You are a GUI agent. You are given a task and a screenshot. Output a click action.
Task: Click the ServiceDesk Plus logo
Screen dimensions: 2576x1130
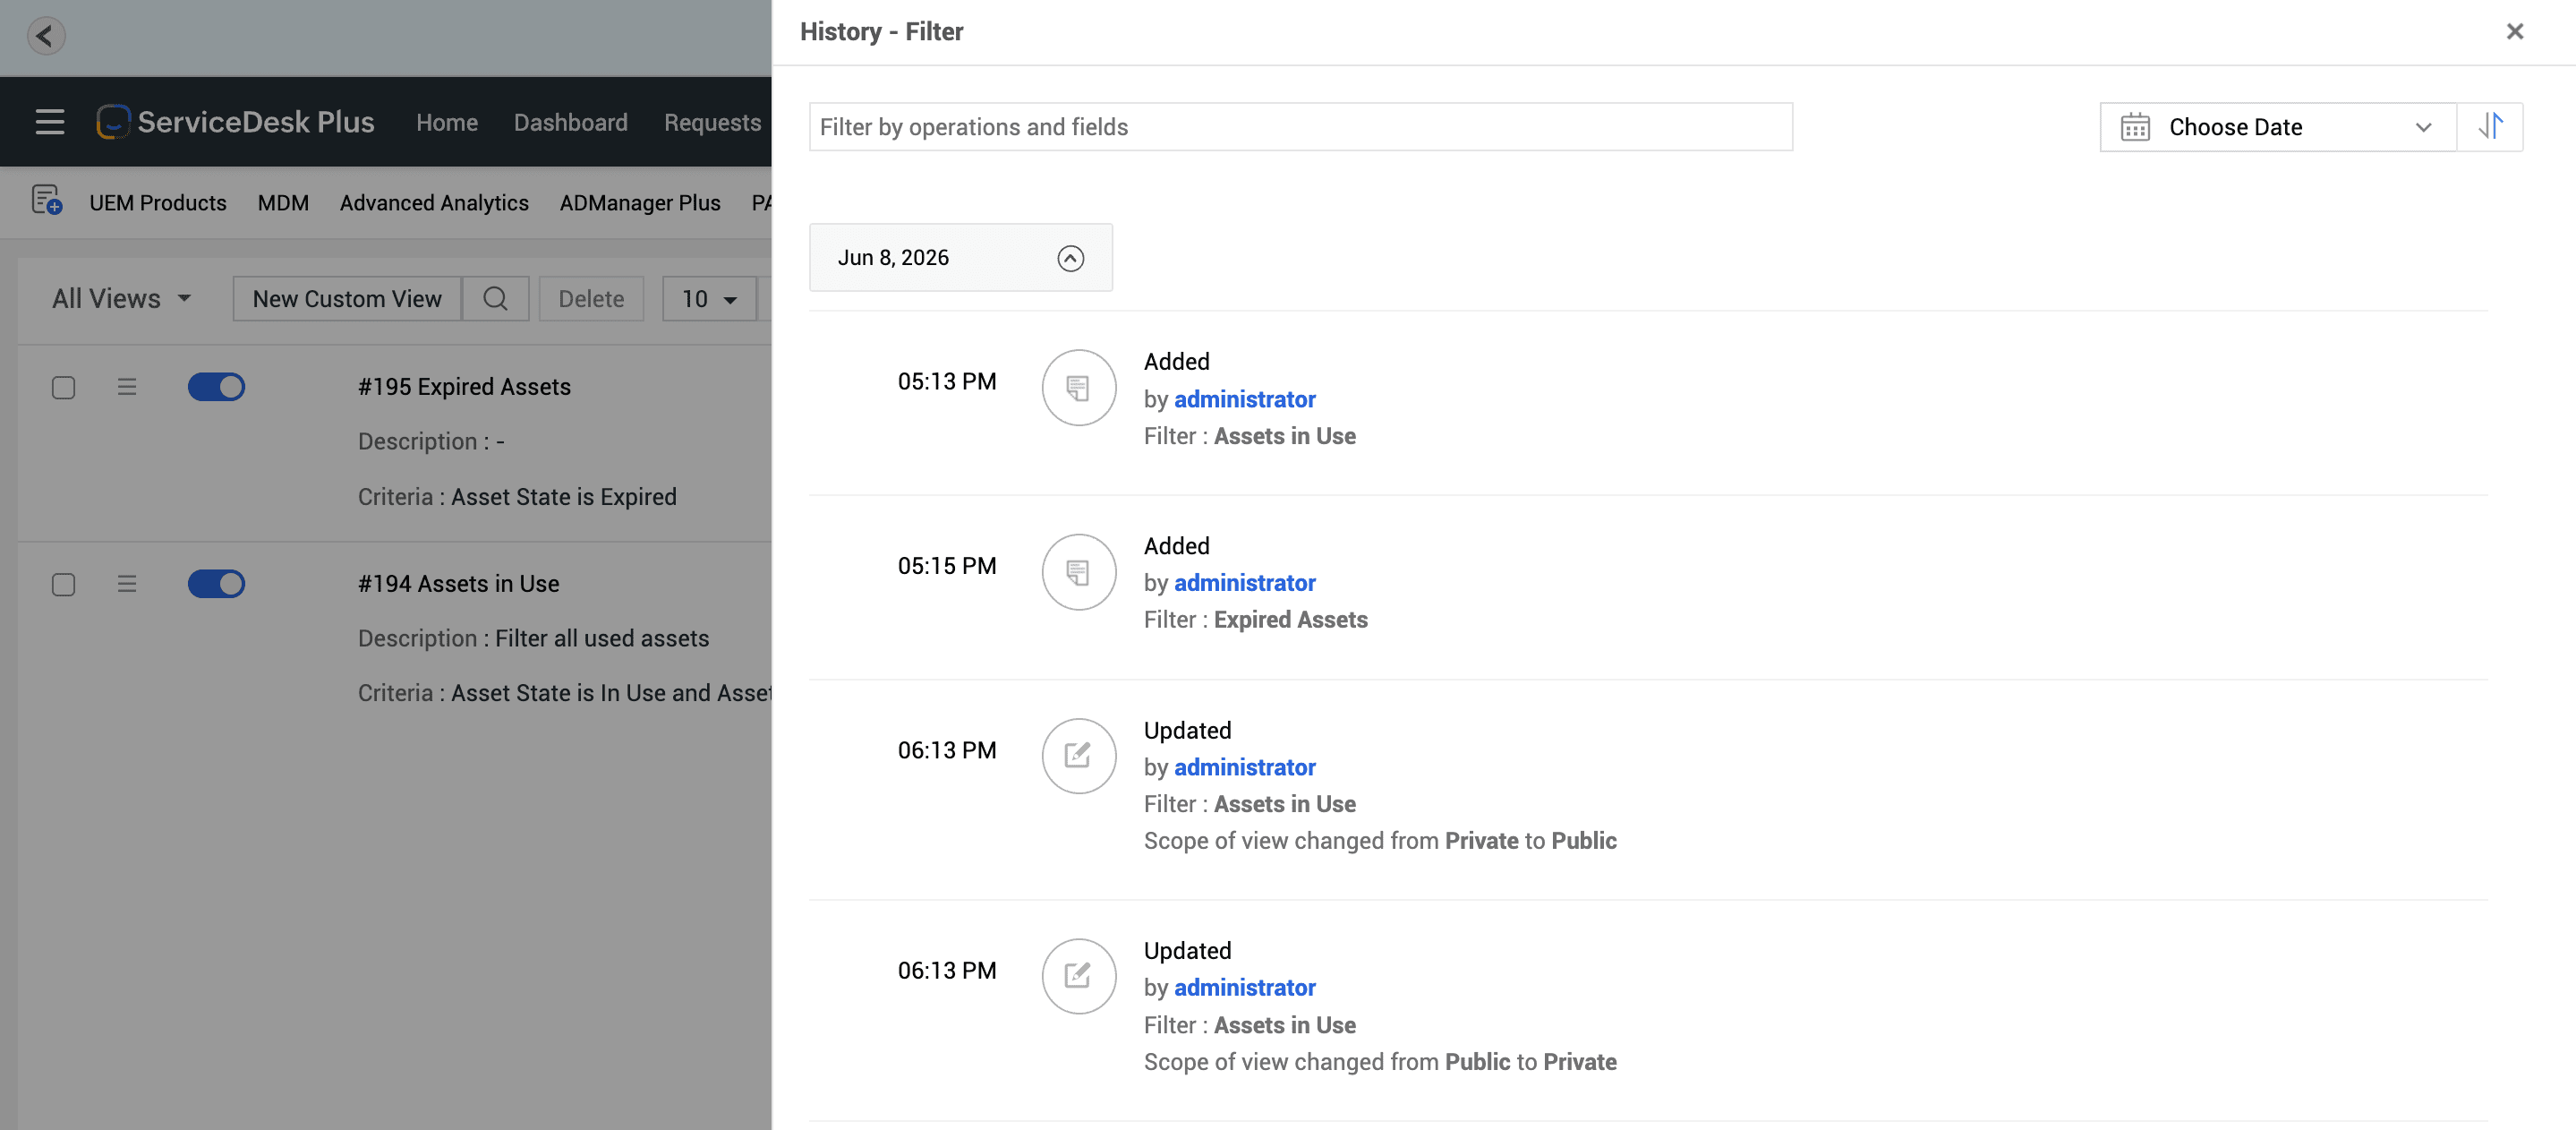coord(235,122)
